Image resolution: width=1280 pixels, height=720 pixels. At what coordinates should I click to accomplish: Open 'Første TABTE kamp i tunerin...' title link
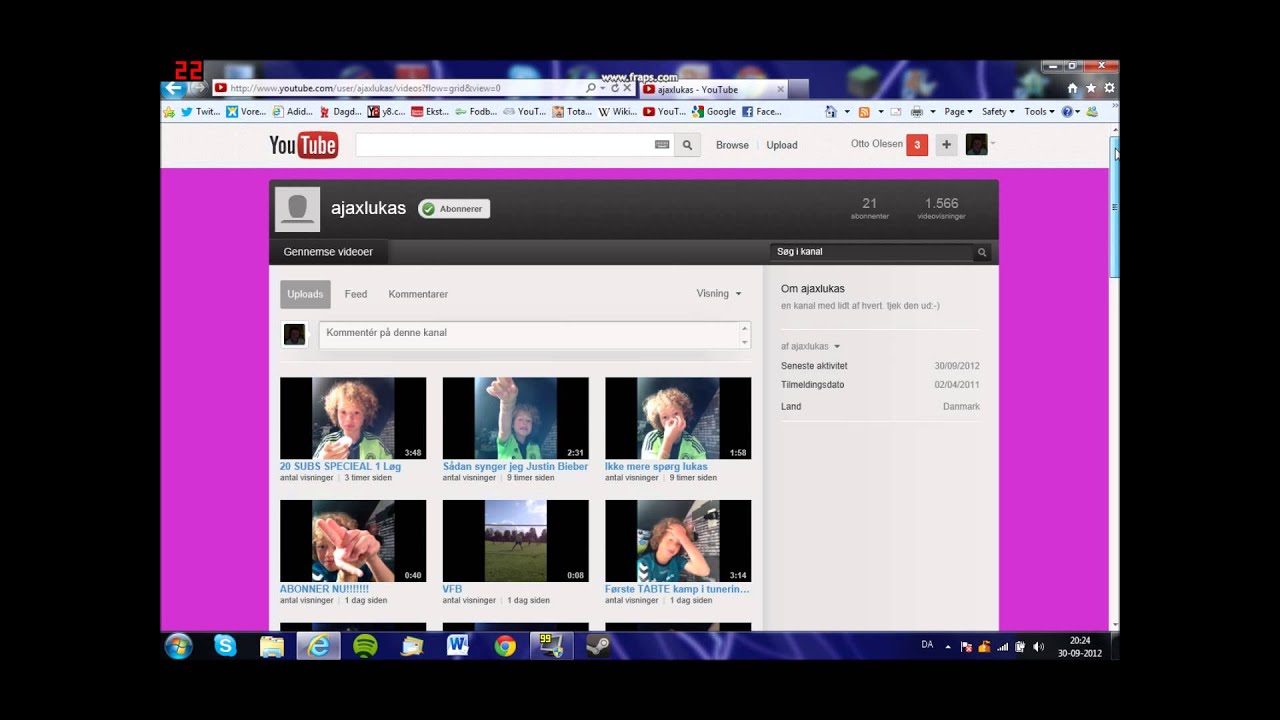(x=677, y=589)
